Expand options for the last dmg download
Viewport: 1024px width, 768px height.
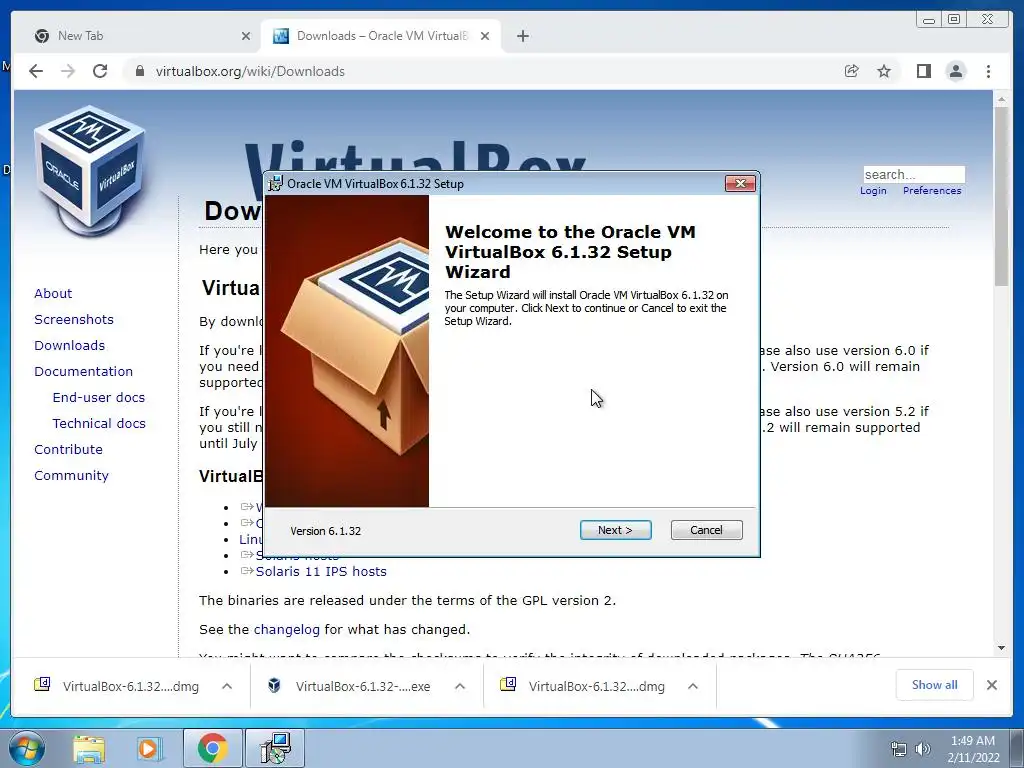point(693,686)
